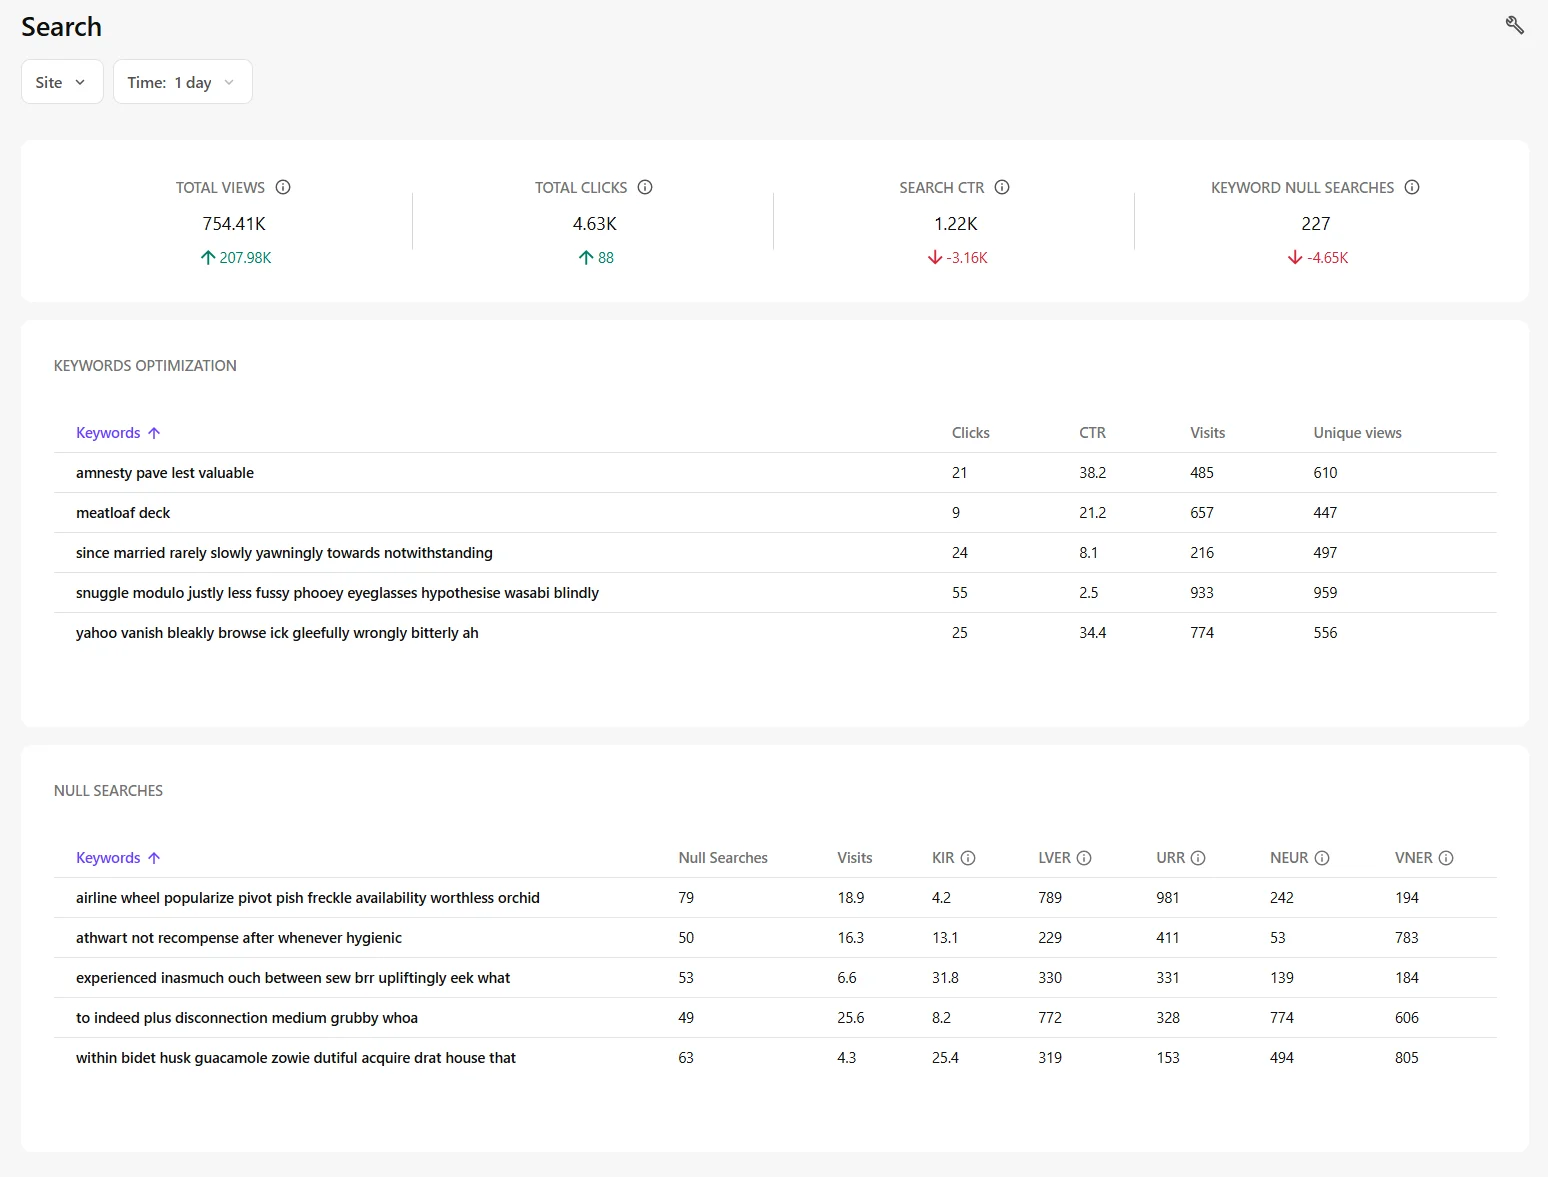The height and width of the screenshot is (1177, 1548).
Task: Show info for Total Clicks
Action: (645, 187)
